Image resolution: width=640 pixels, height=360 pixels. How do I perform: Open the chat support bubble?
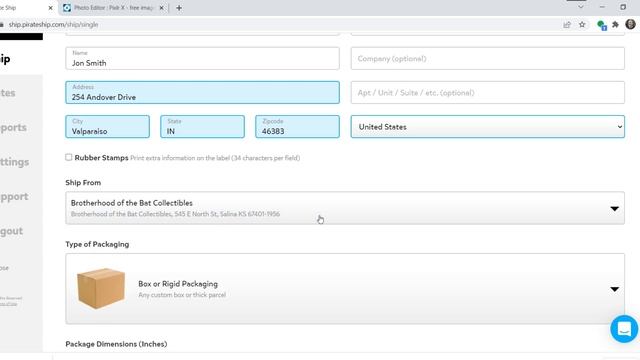tap(624, 329)
